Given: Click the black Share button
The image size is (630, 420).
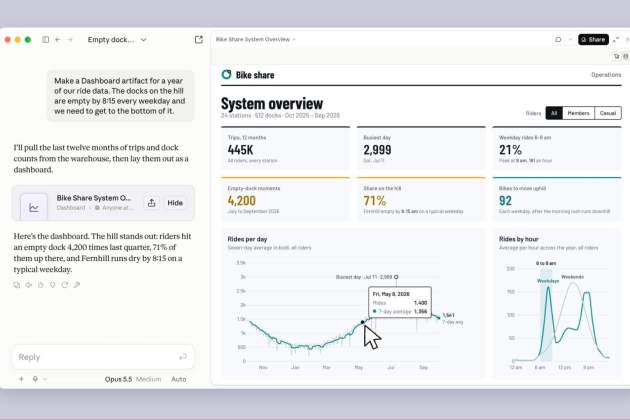Looking at the screenshot, I should [593, 39].
